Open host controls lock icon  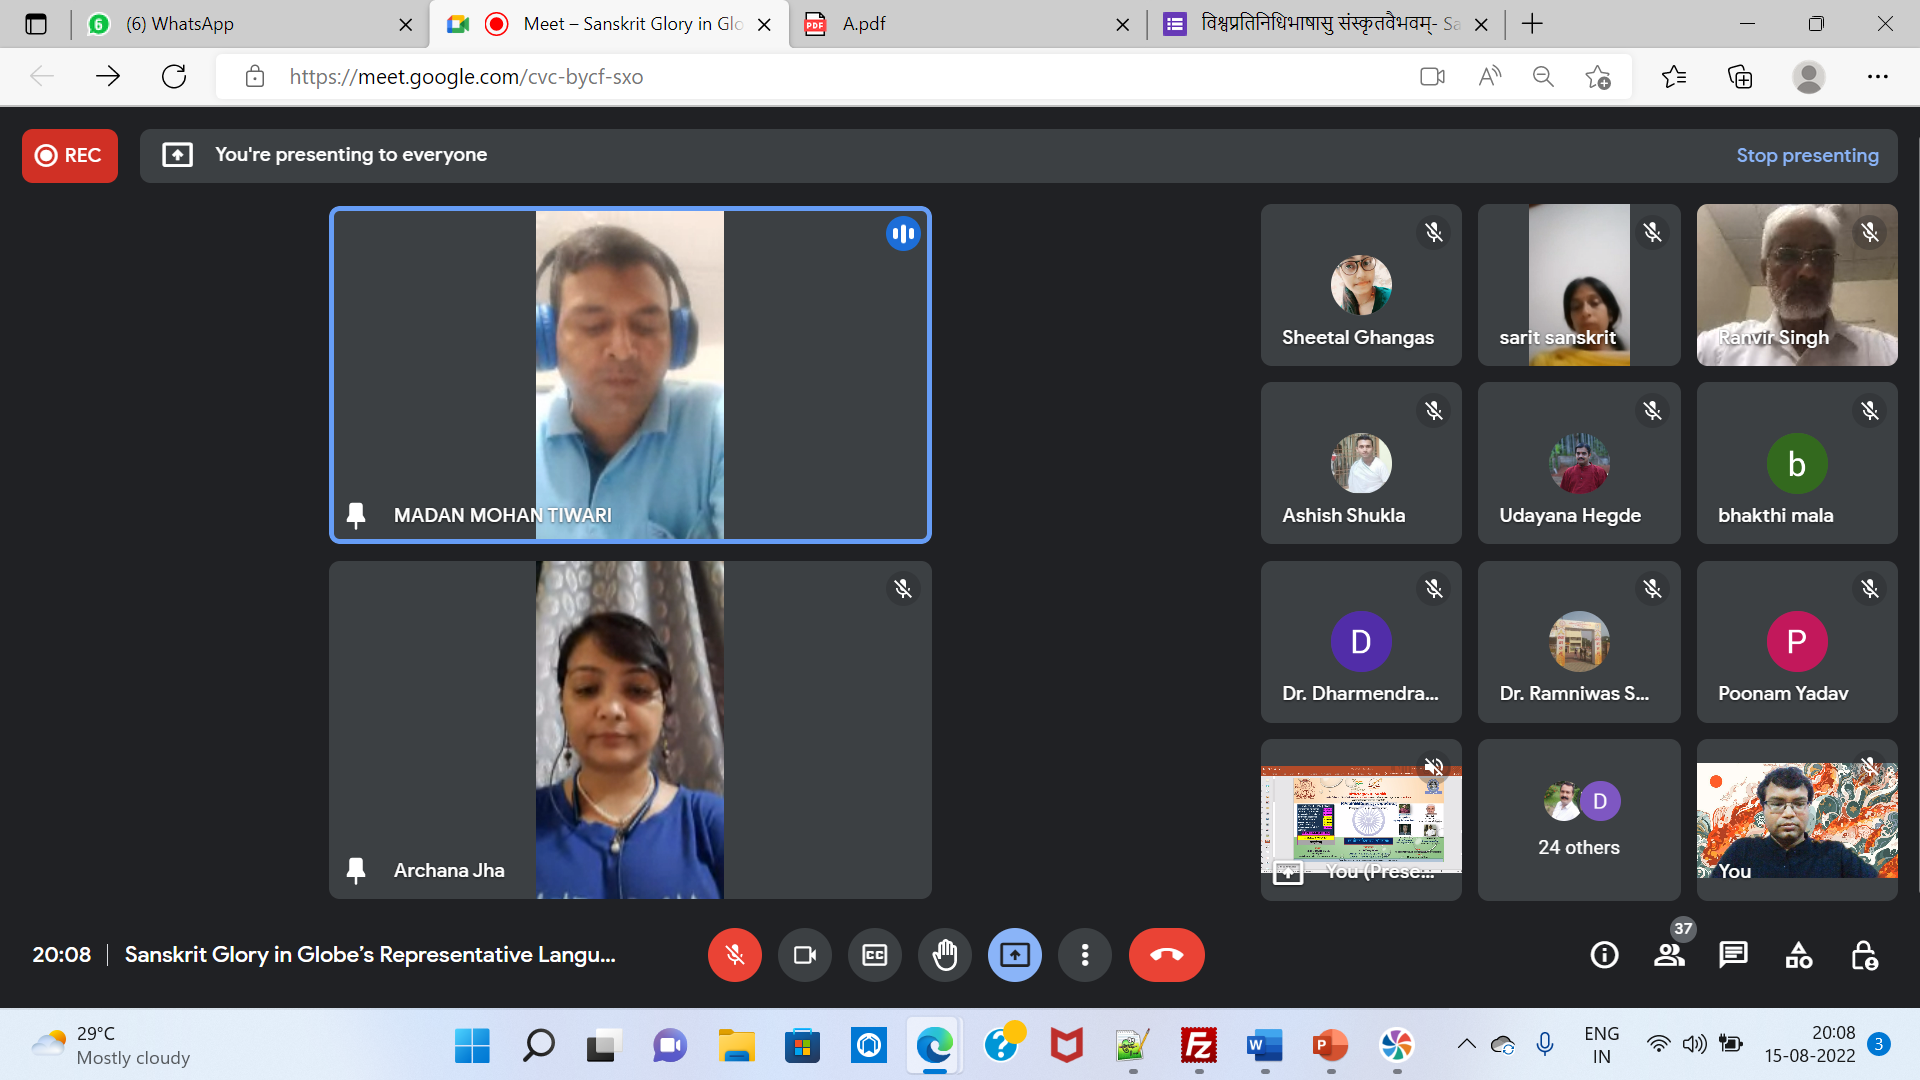point(1864,955)
